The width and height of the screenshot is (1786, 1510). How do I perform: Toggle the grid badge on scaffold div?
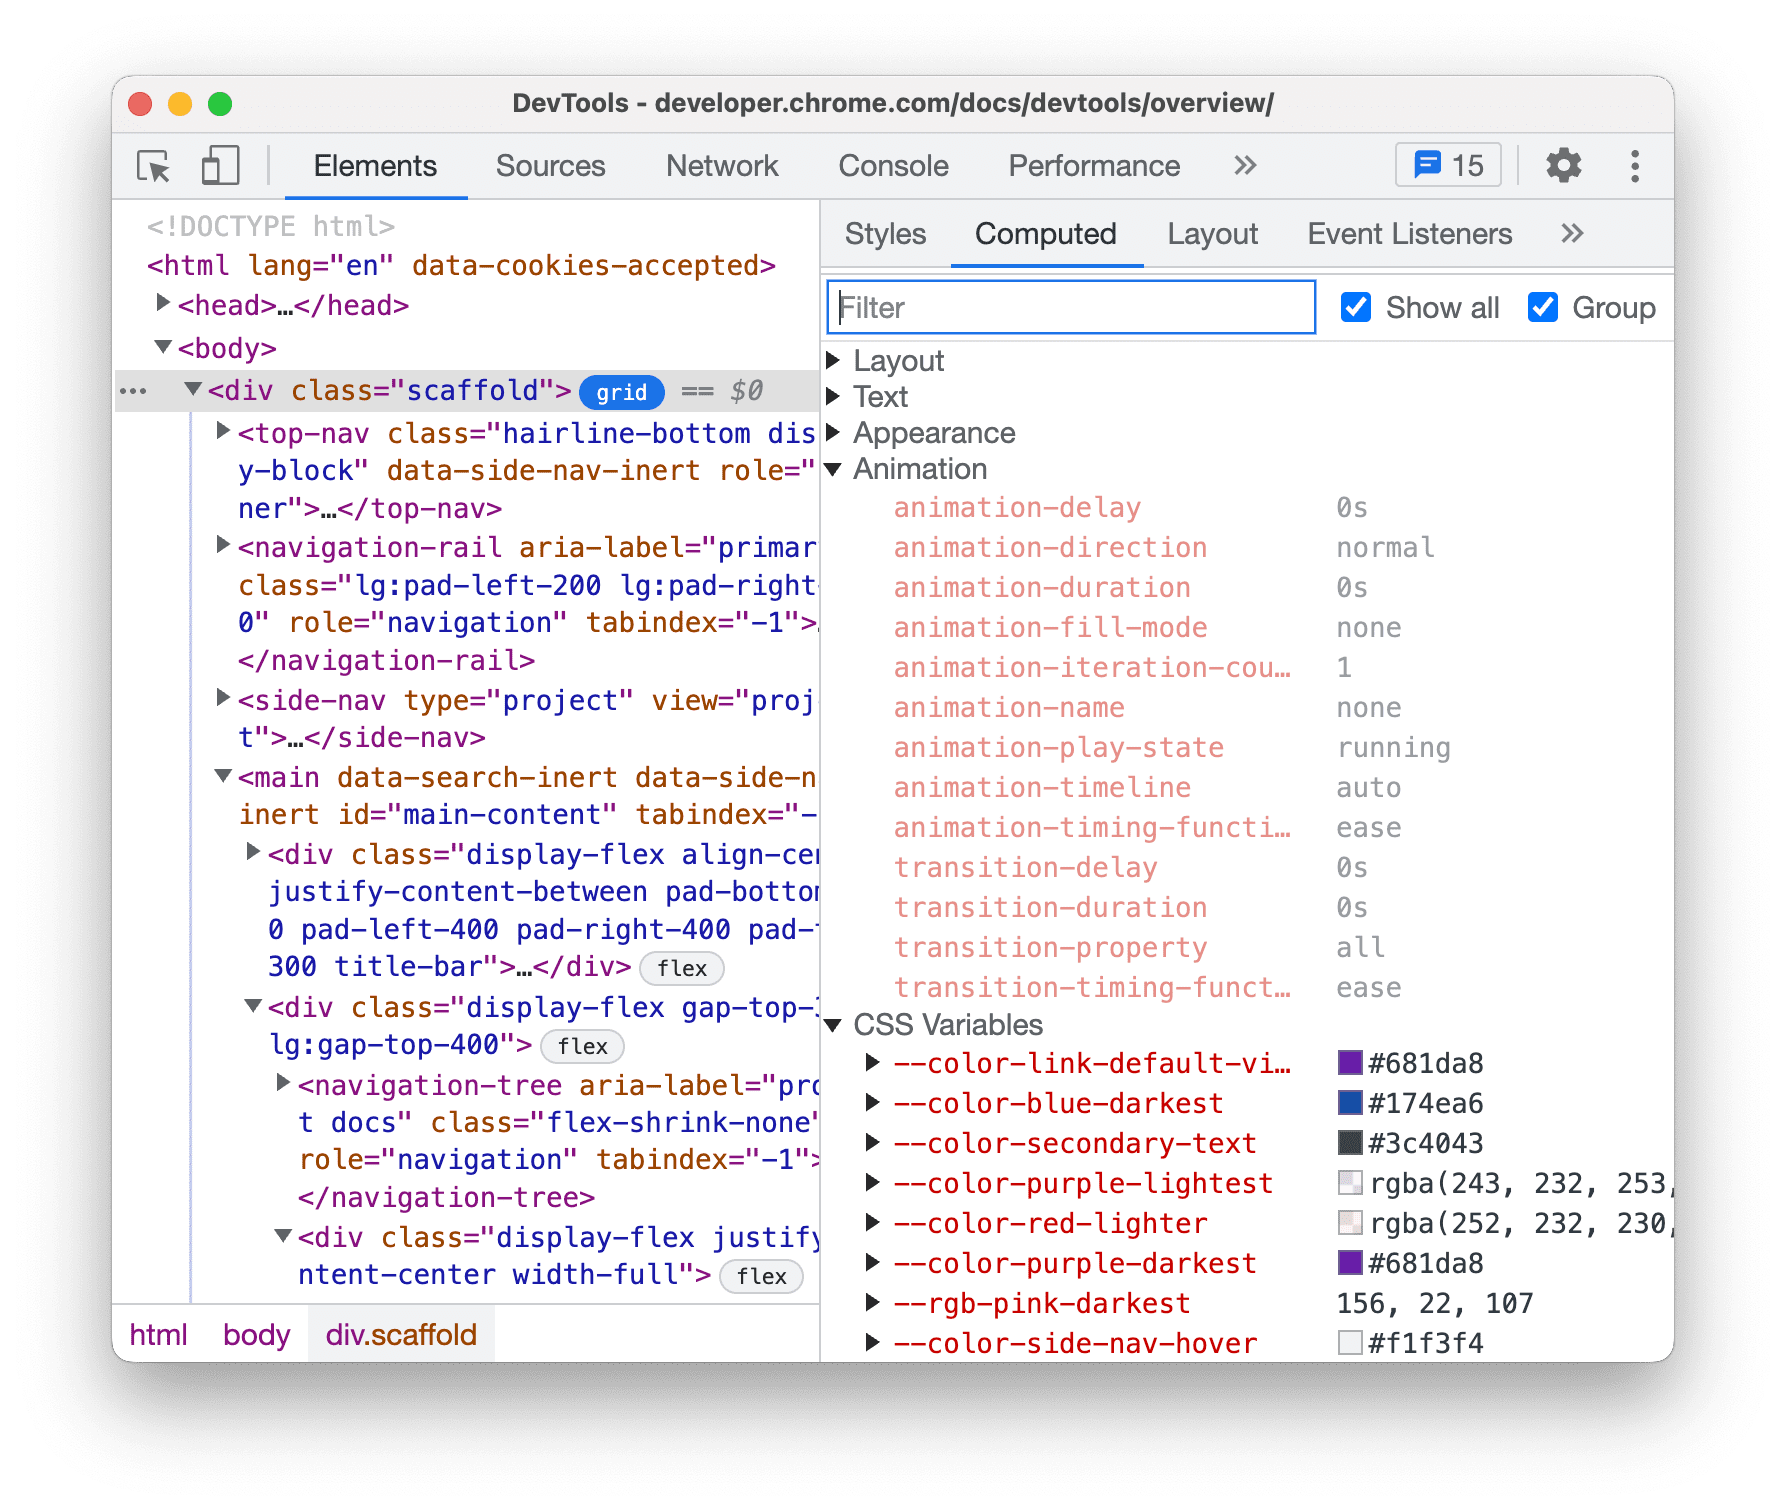point(621,392)
